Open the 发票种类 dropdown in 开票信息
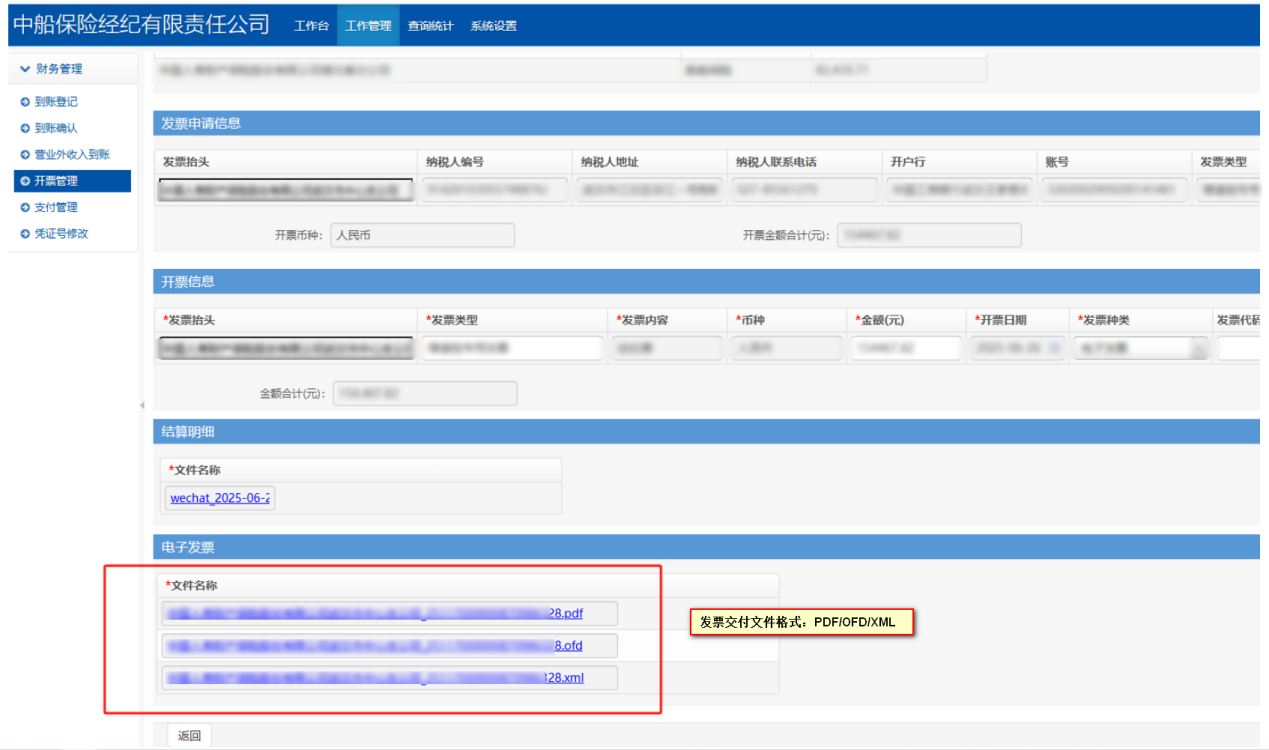Viewport: 1269px width, 750px height. 1198,349
